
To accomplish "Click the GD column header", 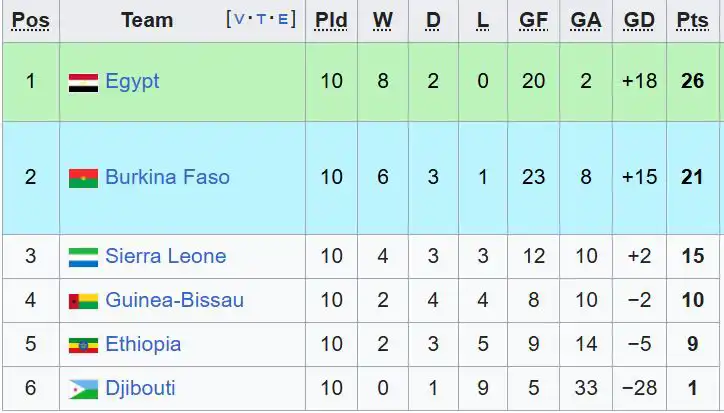I will tap(639, 20).
